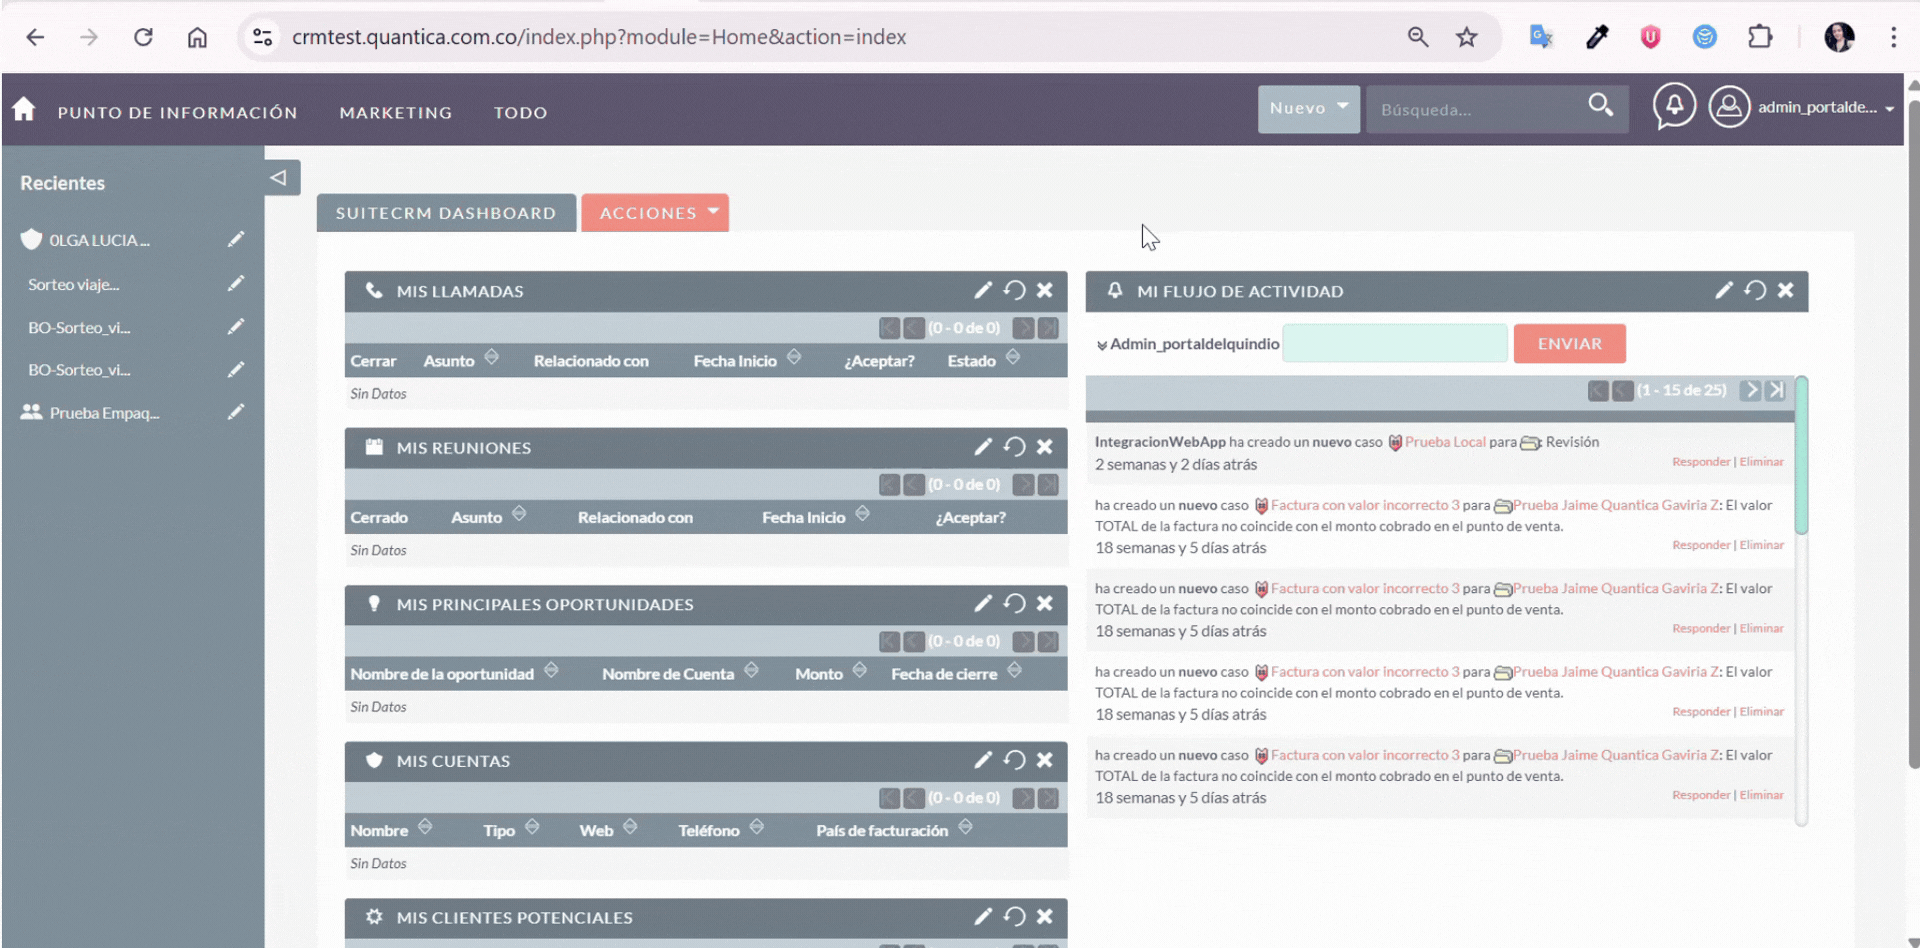Viewport: 1920px width, 948px height.
Task: Sort Mis Cuentas by Nombre column
Action: [x=379, y=831]
